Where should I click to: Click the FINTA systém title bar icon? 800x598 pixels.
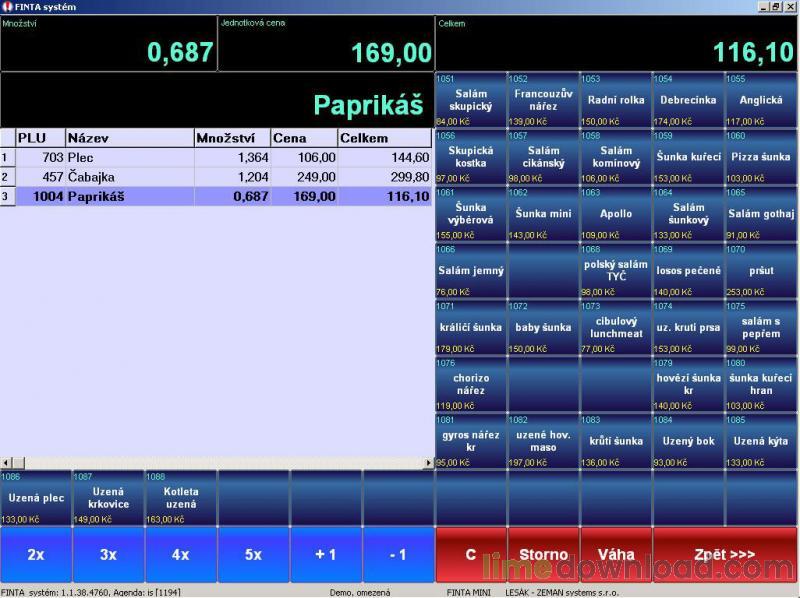pos(7,6)
